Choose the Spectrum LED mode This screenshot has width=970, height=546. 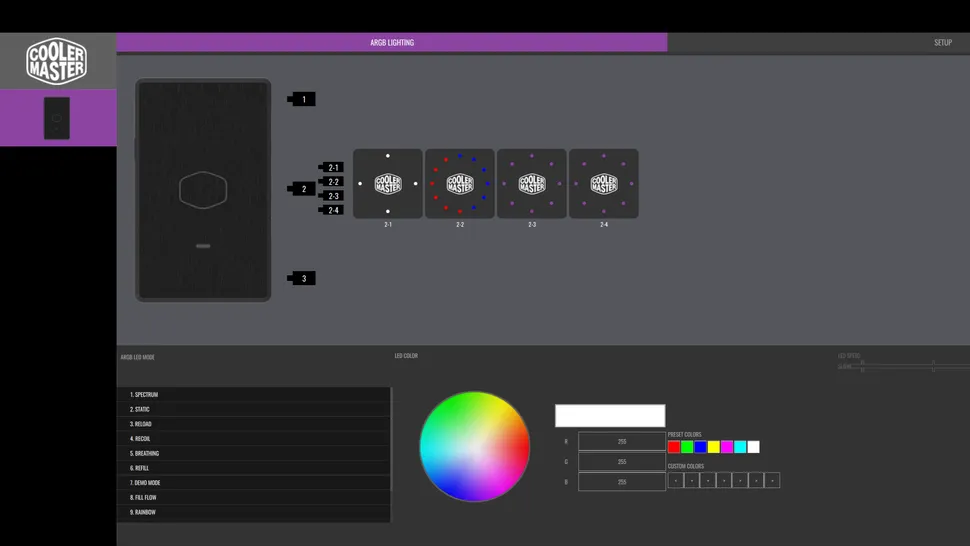[x=254, y=395]
